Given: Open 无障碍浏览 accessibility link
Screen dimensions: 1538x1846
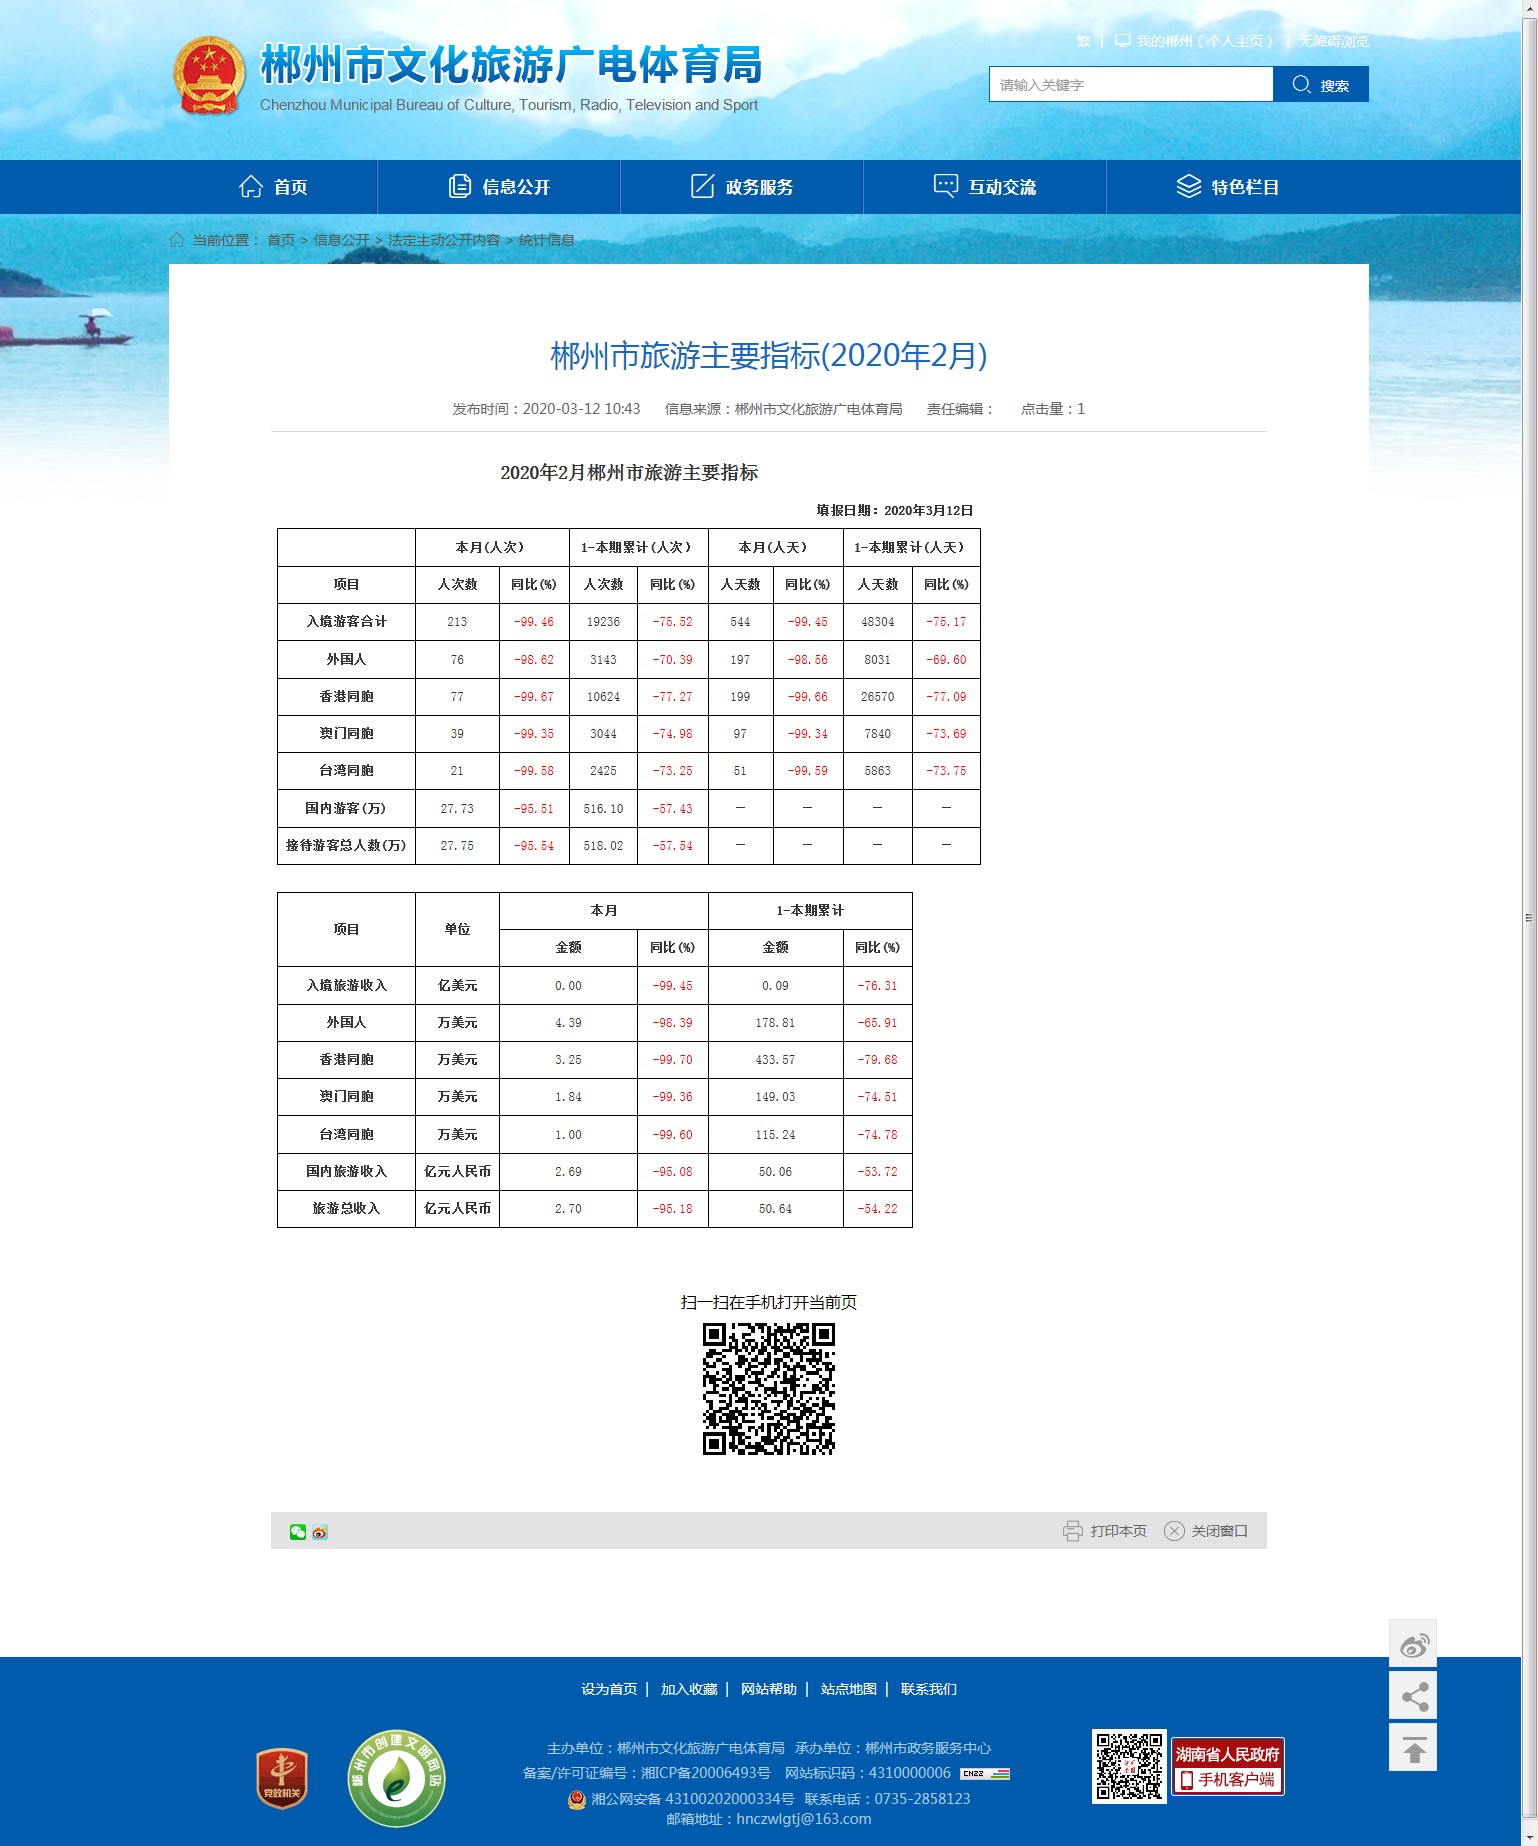Looking at the screenshot, I should (x=1334, y=41).
